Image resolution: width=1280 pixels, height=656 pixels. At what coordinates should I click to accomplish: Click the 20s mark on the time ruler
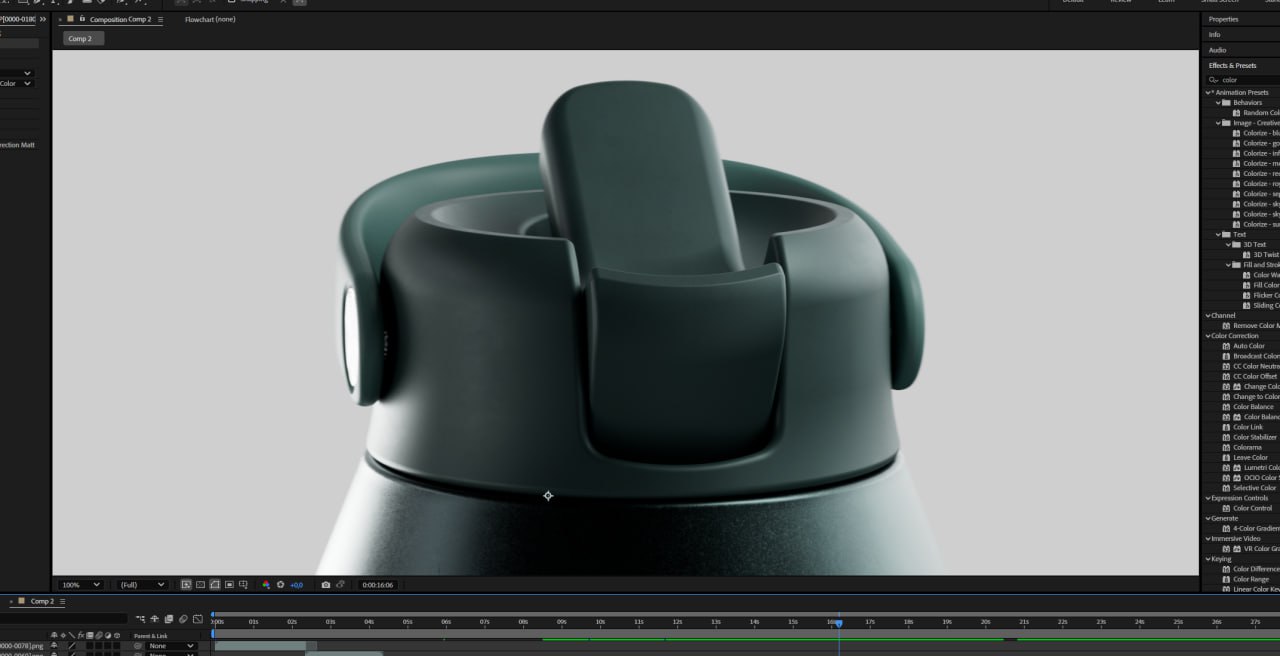(986, 622)
